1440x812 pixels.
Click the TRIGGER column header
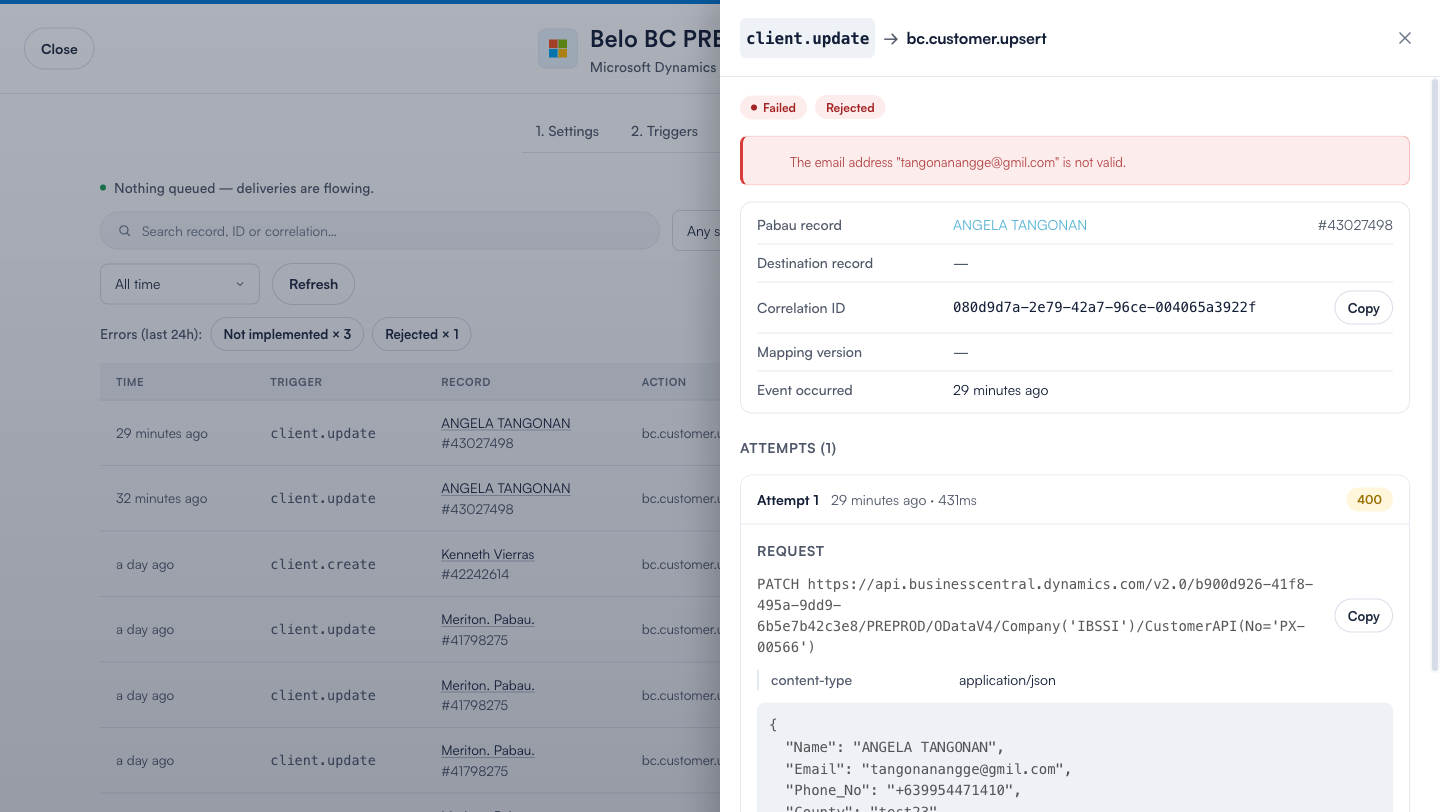pyautogui.click(x=296, y=382)
